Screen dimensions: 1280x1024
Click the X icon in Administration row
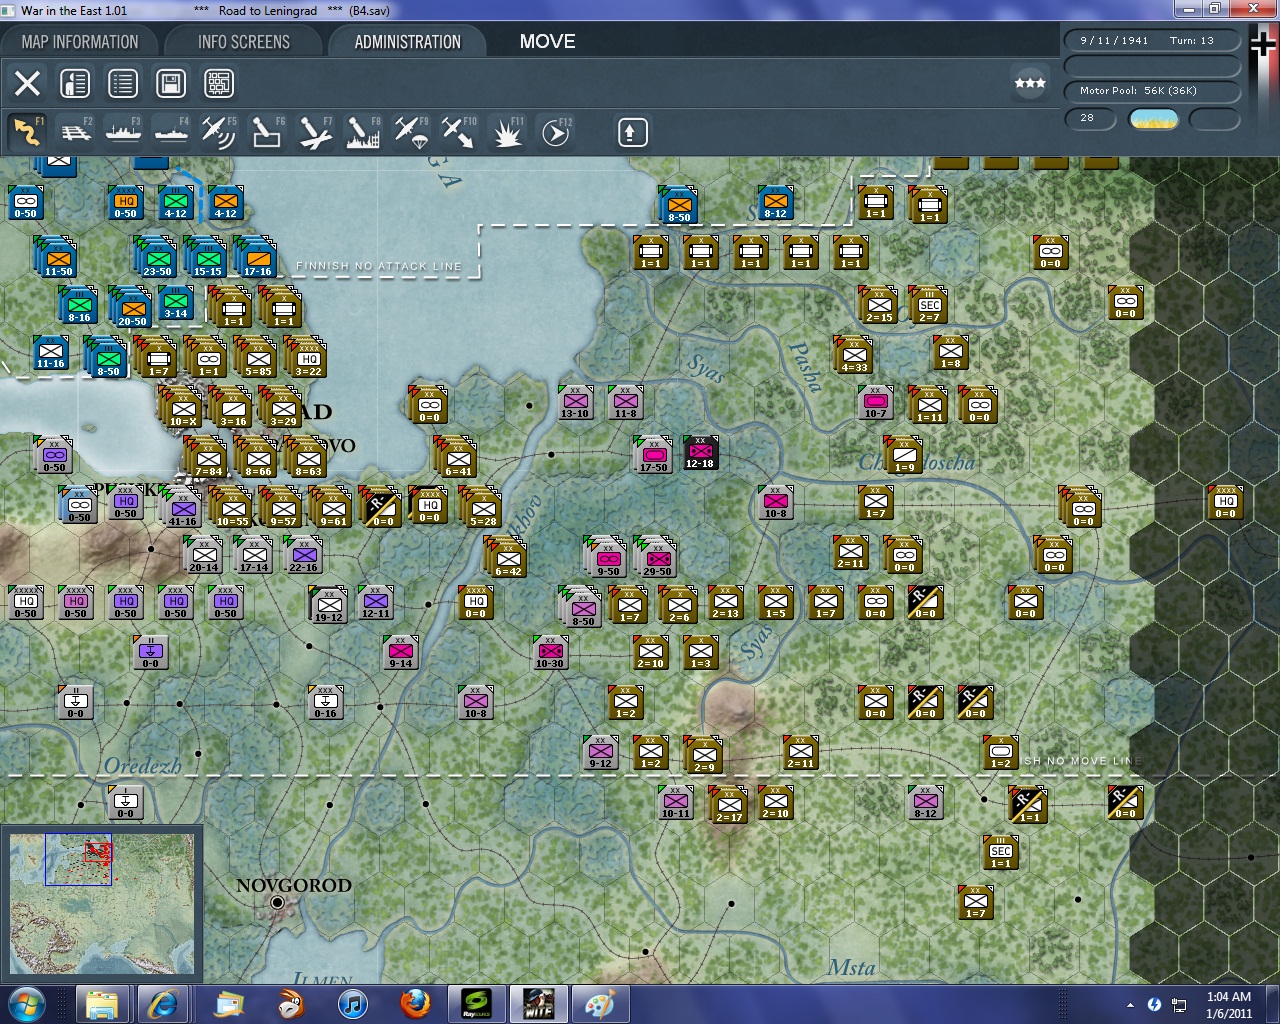click(x=27, y=83)
